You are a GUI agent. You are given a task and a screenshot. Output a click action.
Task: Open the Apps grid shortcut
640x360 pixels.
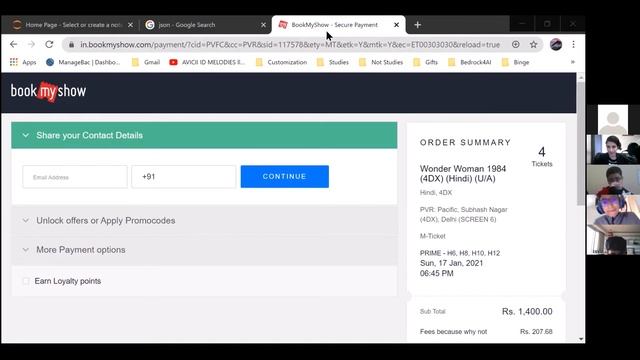coord(23,62)
